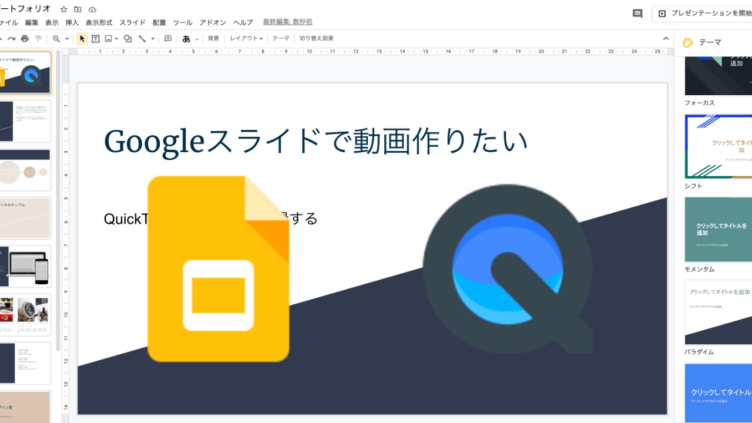Select the QuickTime logo image
The image size is (752, 423).
tap(507, 269)
